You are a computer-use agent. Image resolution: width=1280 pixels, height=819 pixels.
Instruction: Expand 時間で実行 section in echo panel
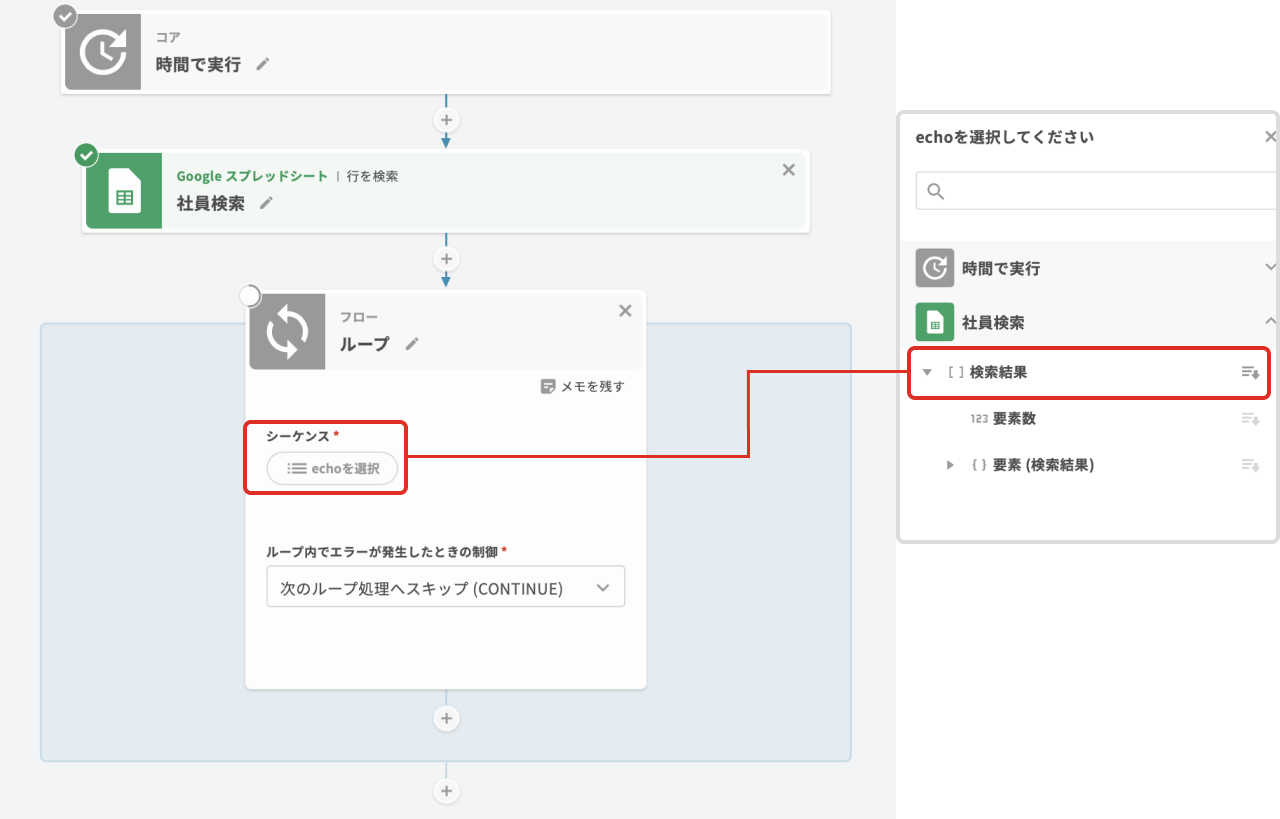click(1270, 268)
